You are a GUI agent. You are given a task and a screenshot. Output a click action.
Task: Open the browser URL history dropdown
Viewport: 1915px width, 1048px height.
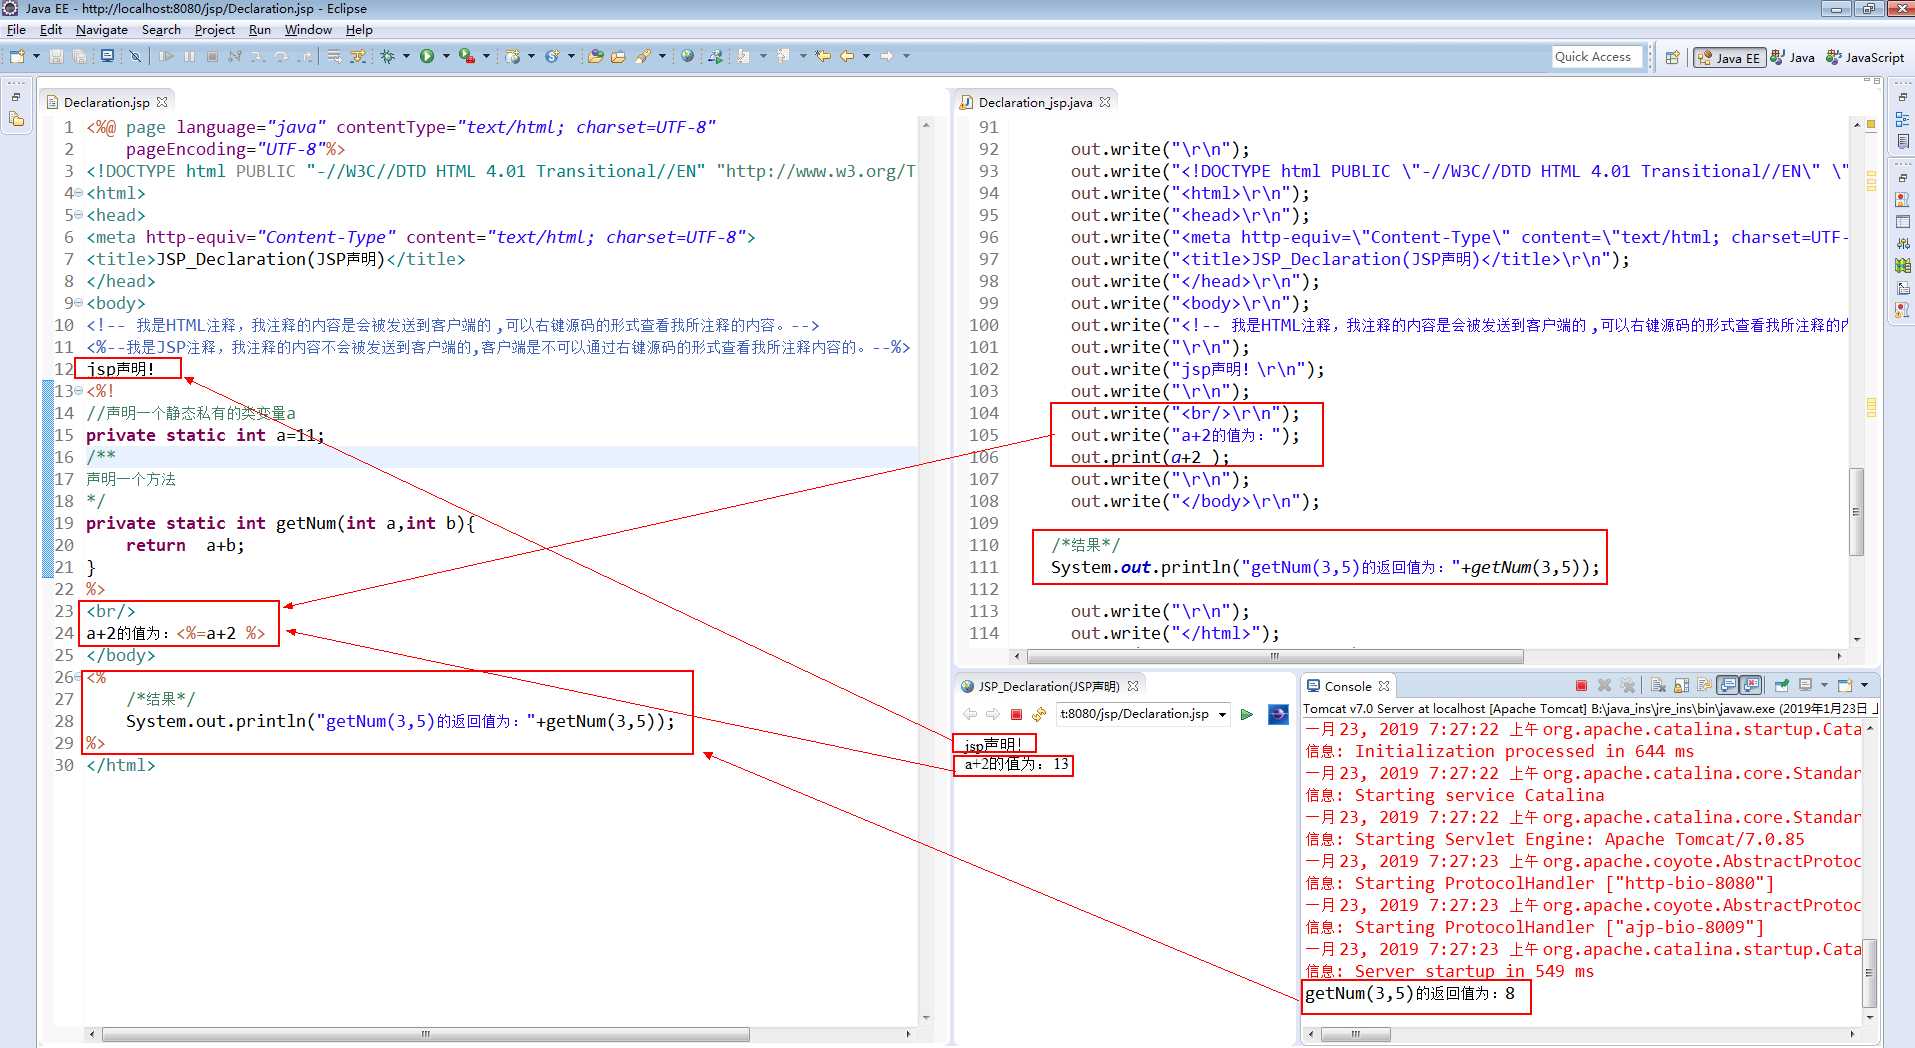(x=1223, y=714)
